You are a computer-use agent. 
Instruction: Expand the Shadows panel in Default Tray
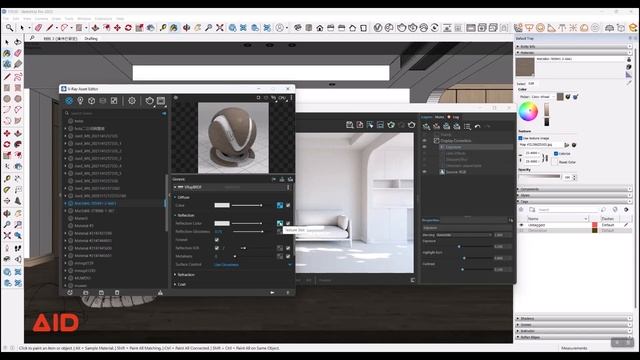point(574,318)
